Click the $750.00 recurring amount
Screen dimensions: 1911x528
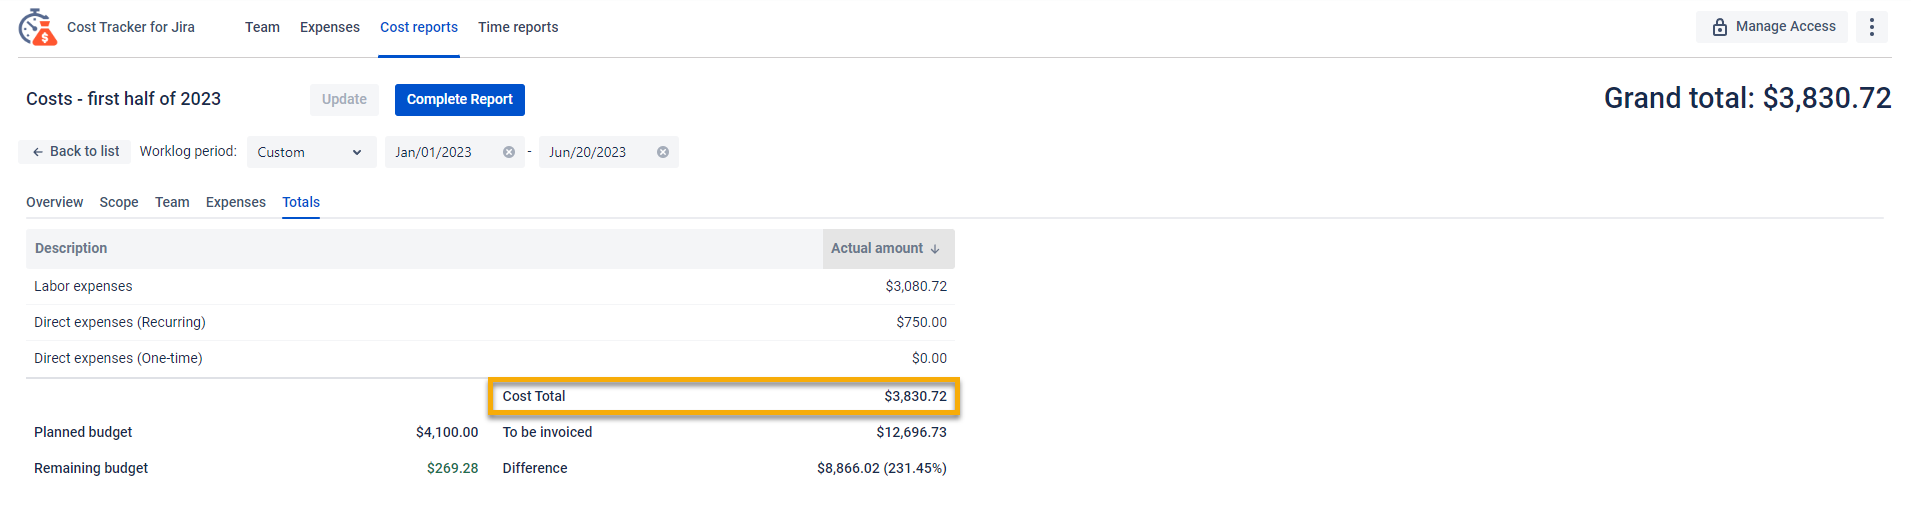922,322
